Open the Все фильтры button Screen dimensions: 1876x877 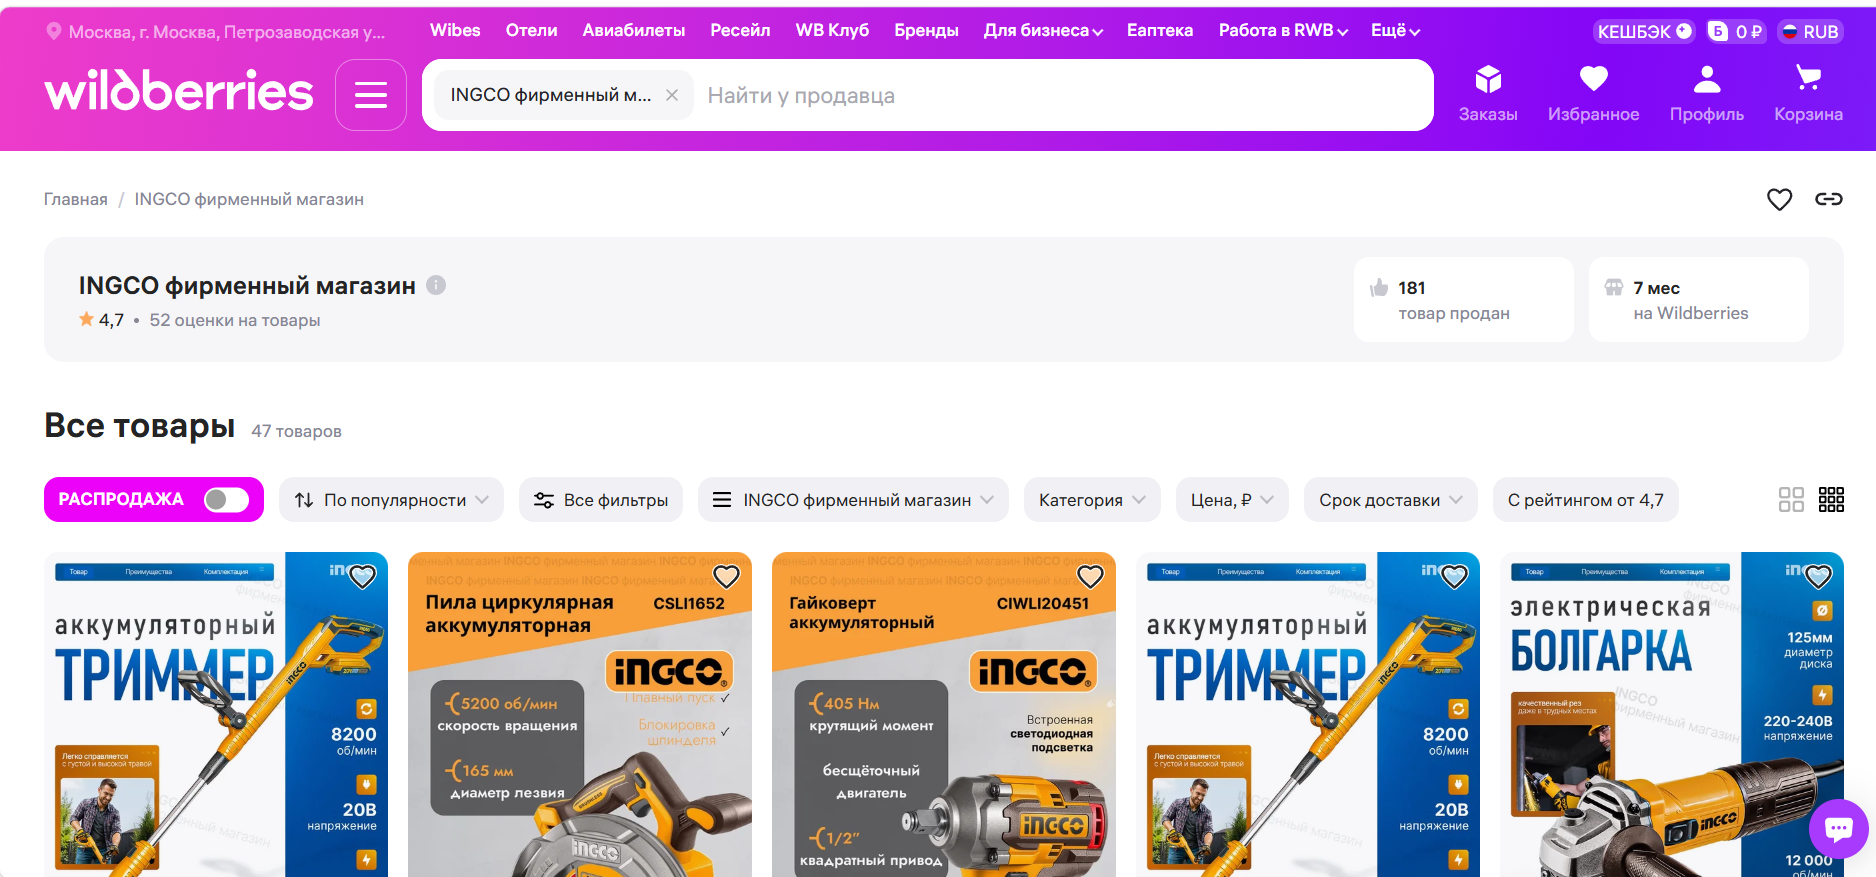(601, 499)
